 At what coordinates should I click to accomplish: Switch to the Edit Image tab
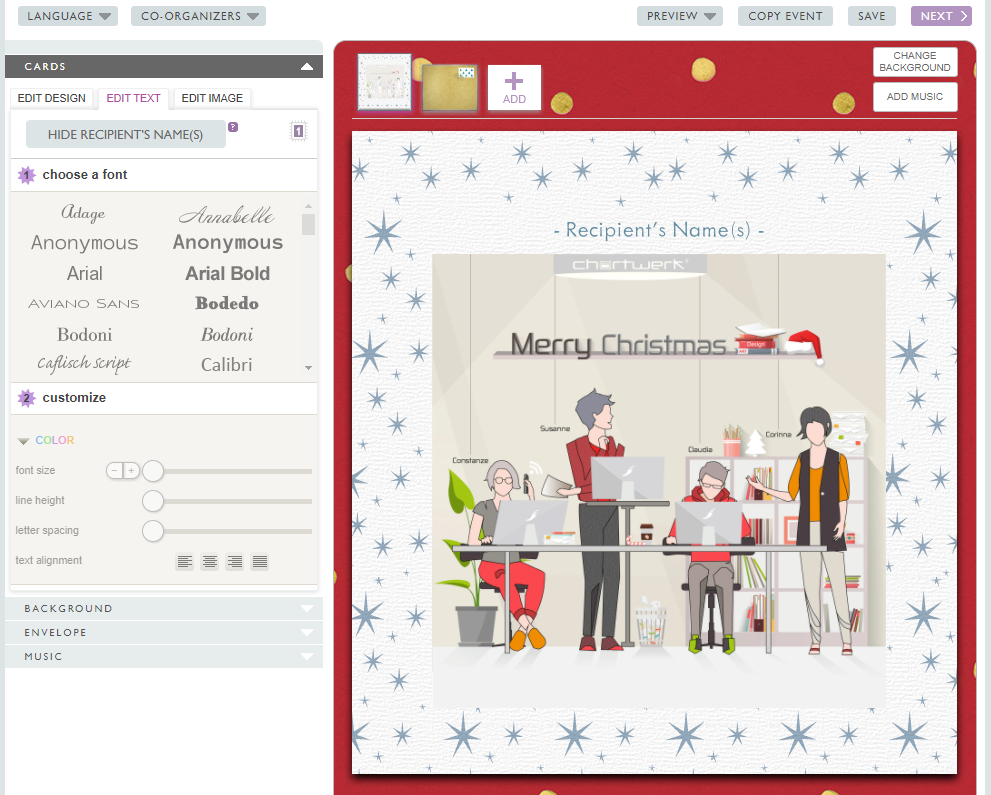coord(212,98)
